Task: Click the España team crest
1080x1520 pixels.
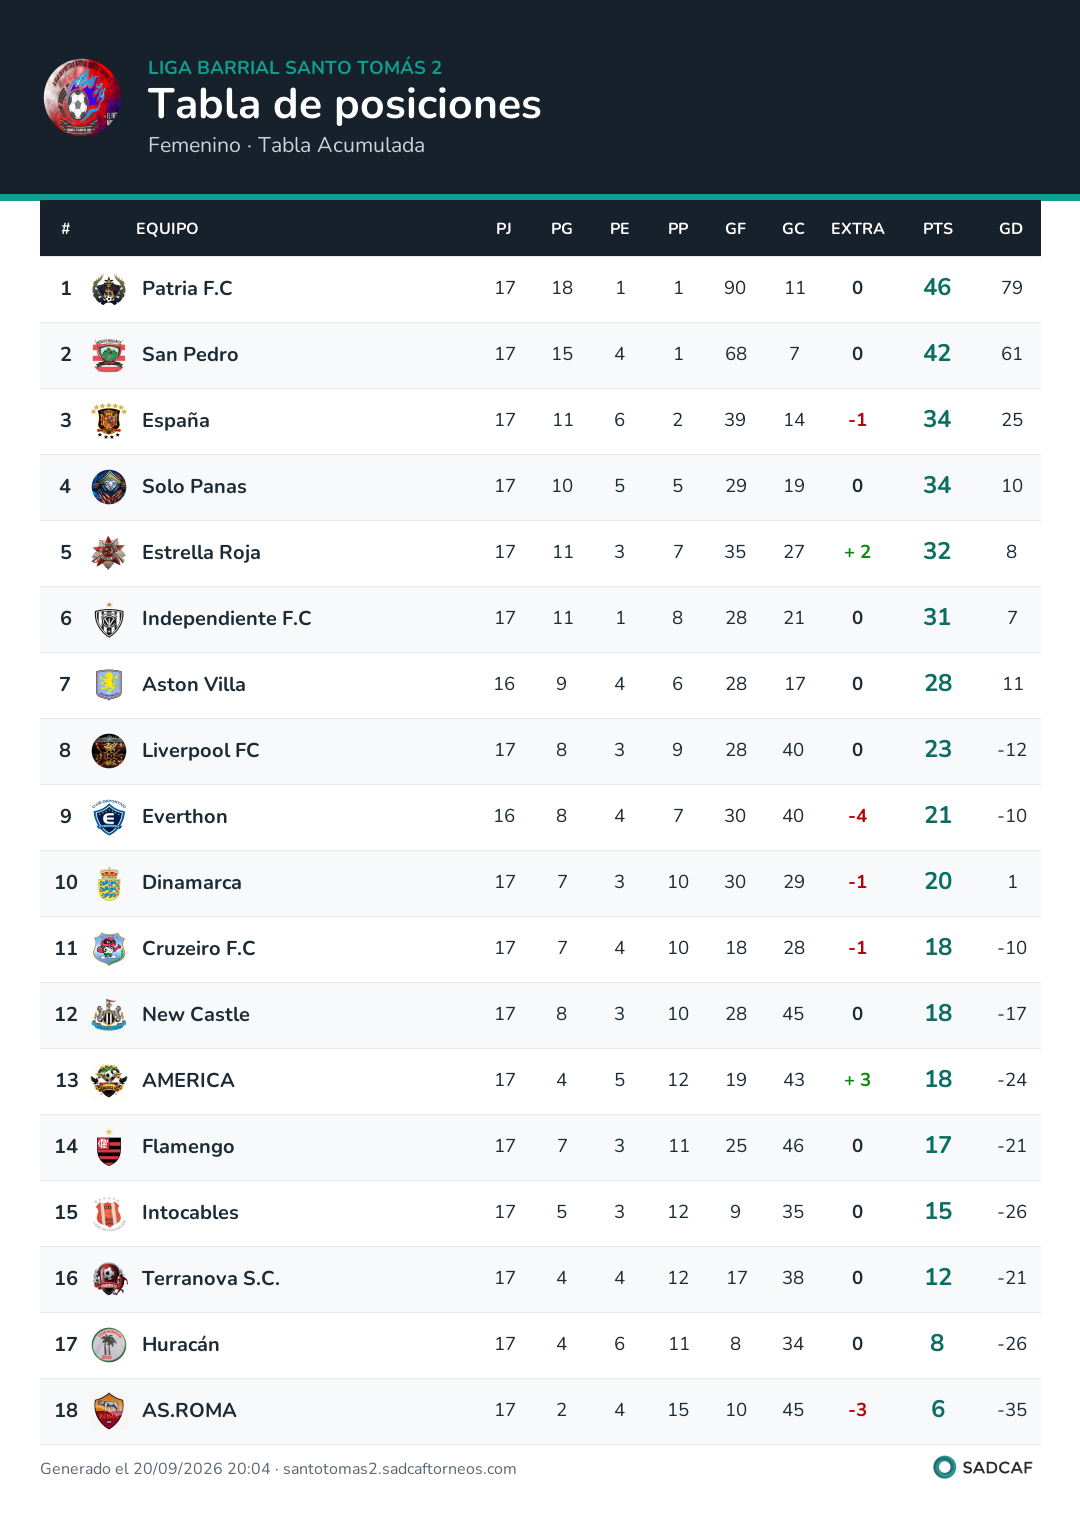Action: coord(109,421)
